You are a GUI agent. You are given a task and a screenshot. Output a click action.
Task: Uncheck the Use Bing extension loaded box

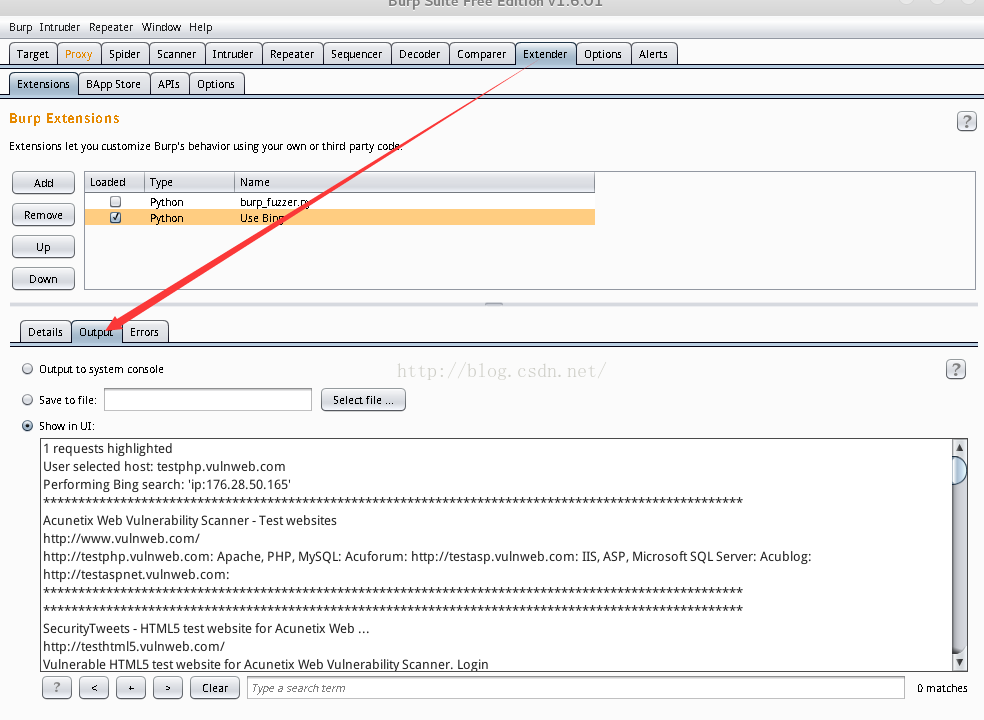pos(115,217)
